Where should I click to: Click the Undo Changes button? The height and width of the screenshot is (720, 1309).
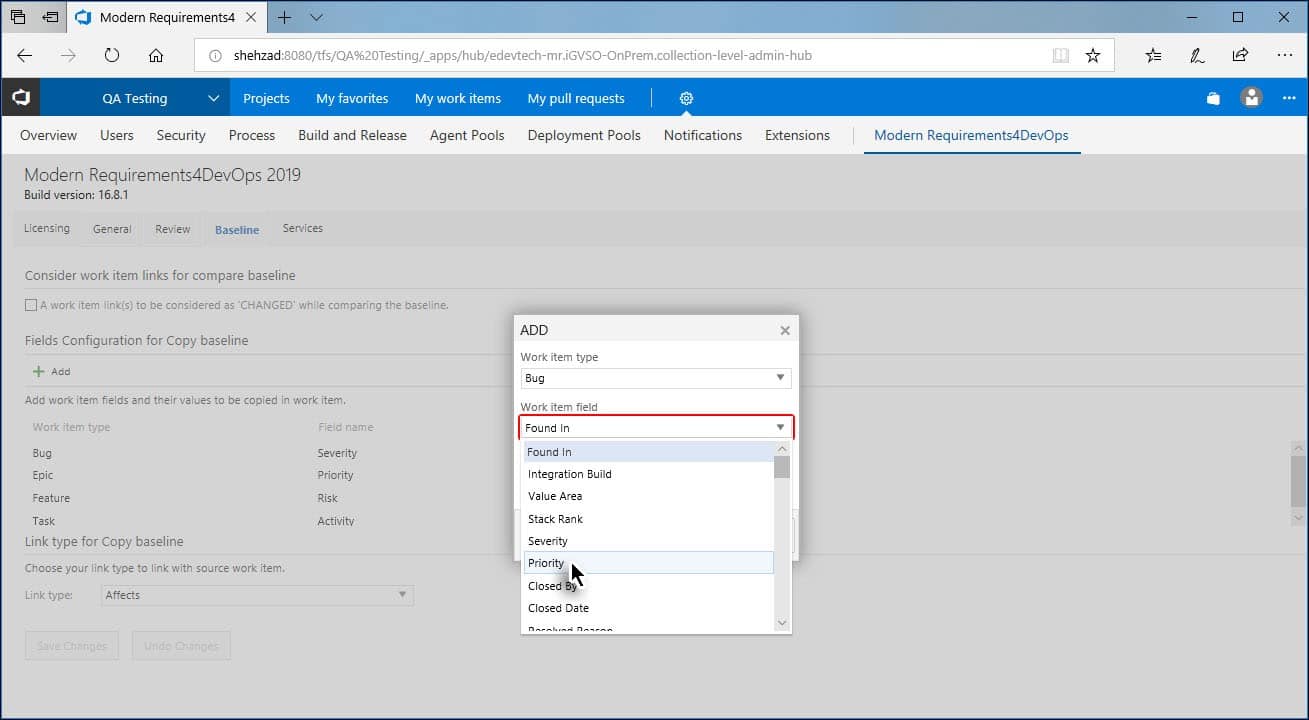(x=181, y=646)
